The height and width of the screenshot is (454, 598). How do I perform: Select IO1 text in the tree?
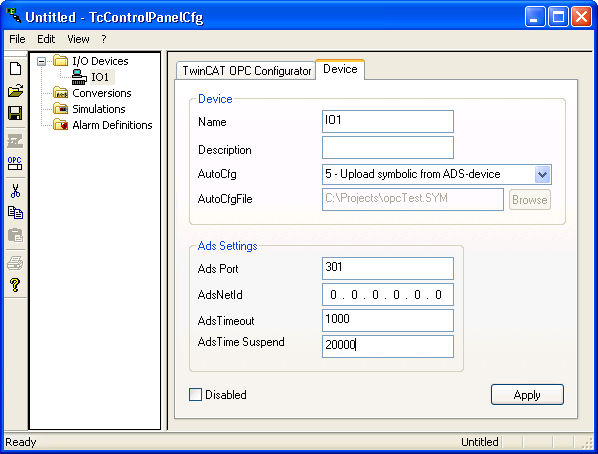tap(100, 77)
